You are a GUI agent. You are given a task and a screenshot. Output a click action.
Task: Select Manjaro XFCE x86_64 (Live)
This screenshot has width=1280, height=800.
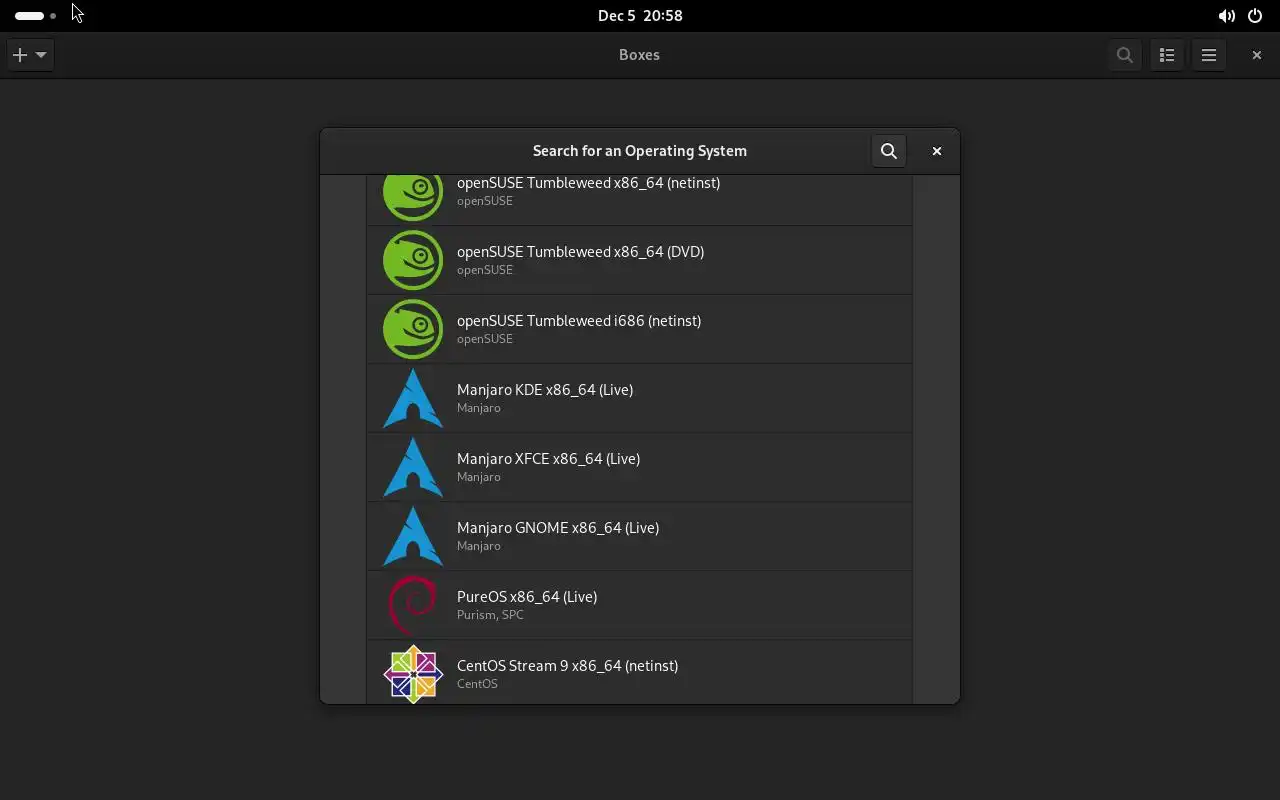coord(640,467)
